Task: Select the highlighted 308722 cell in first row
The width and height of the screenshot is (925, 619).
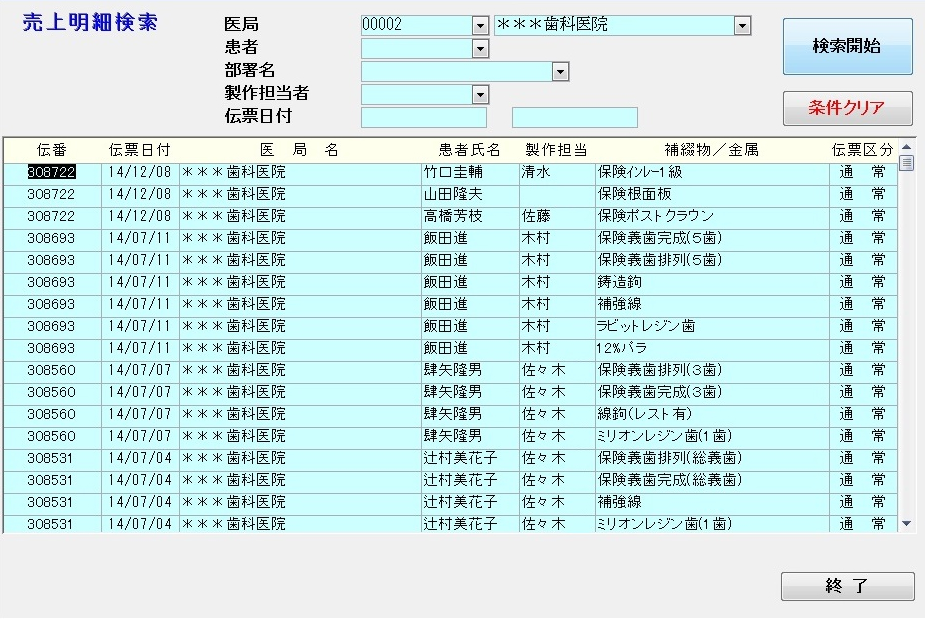Action: 51,172
